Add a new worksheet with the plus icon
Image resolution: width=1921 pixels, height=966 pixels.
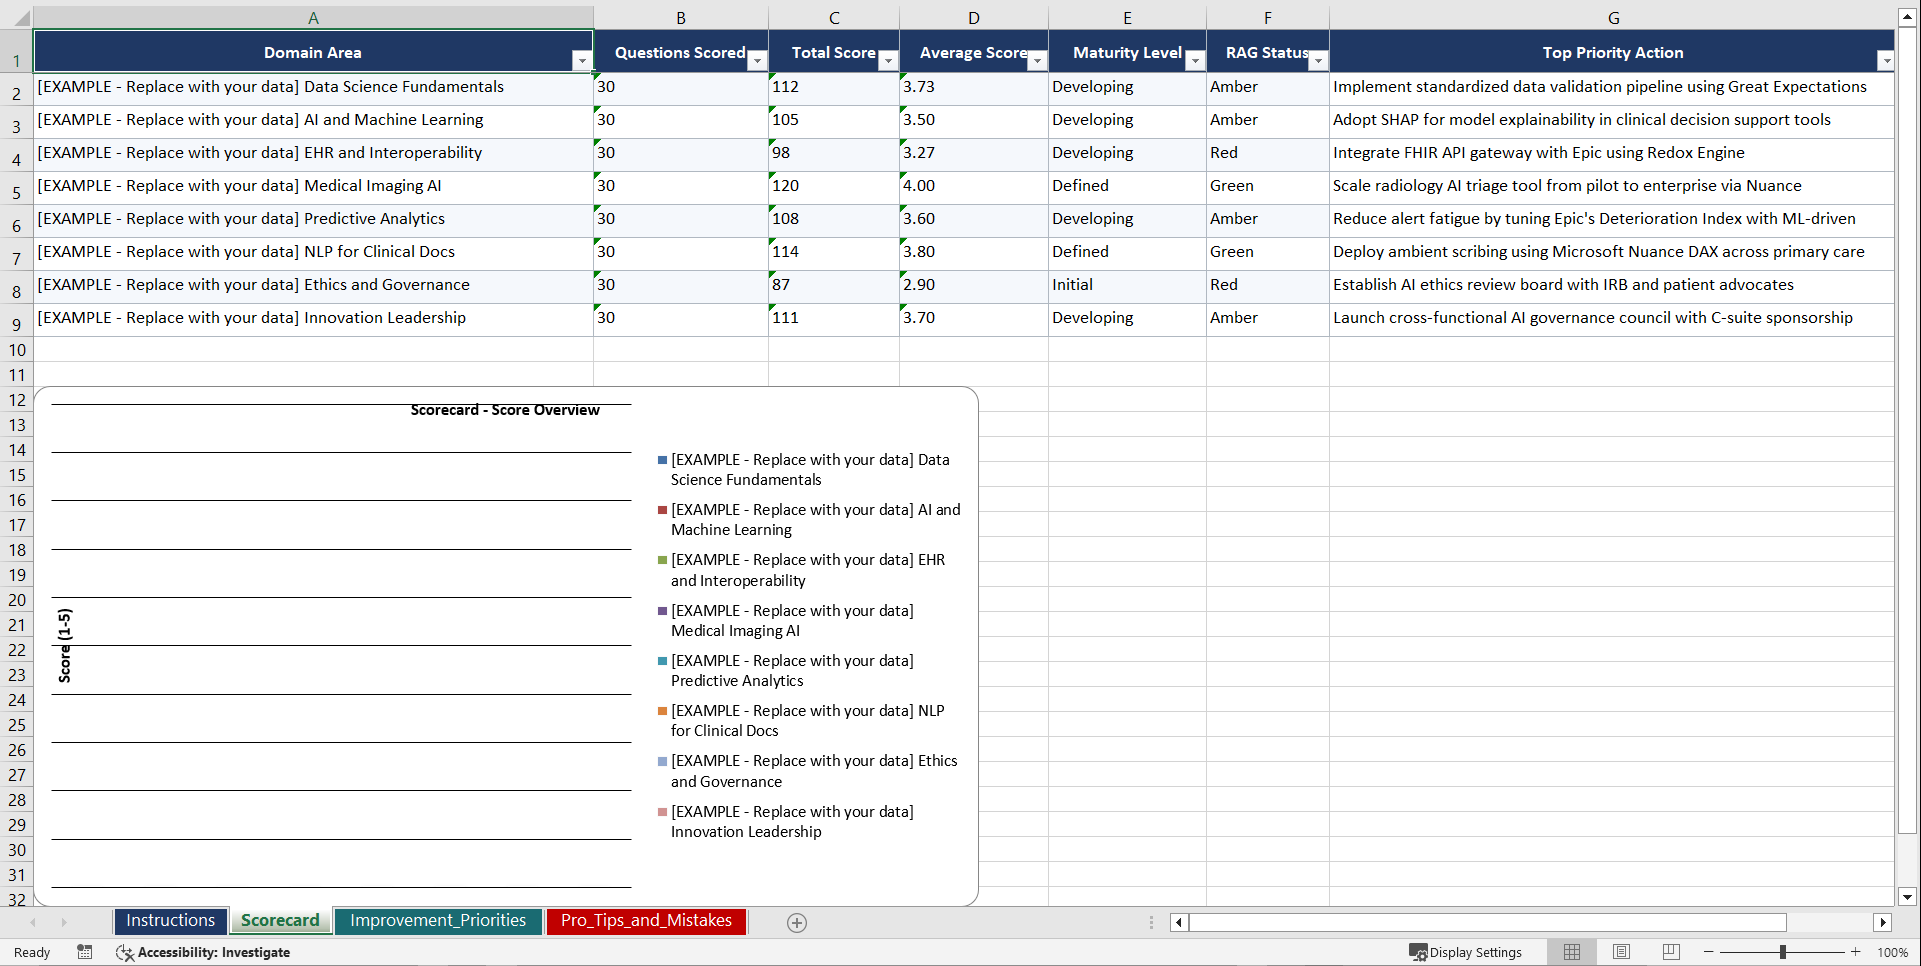coord(796,922)
